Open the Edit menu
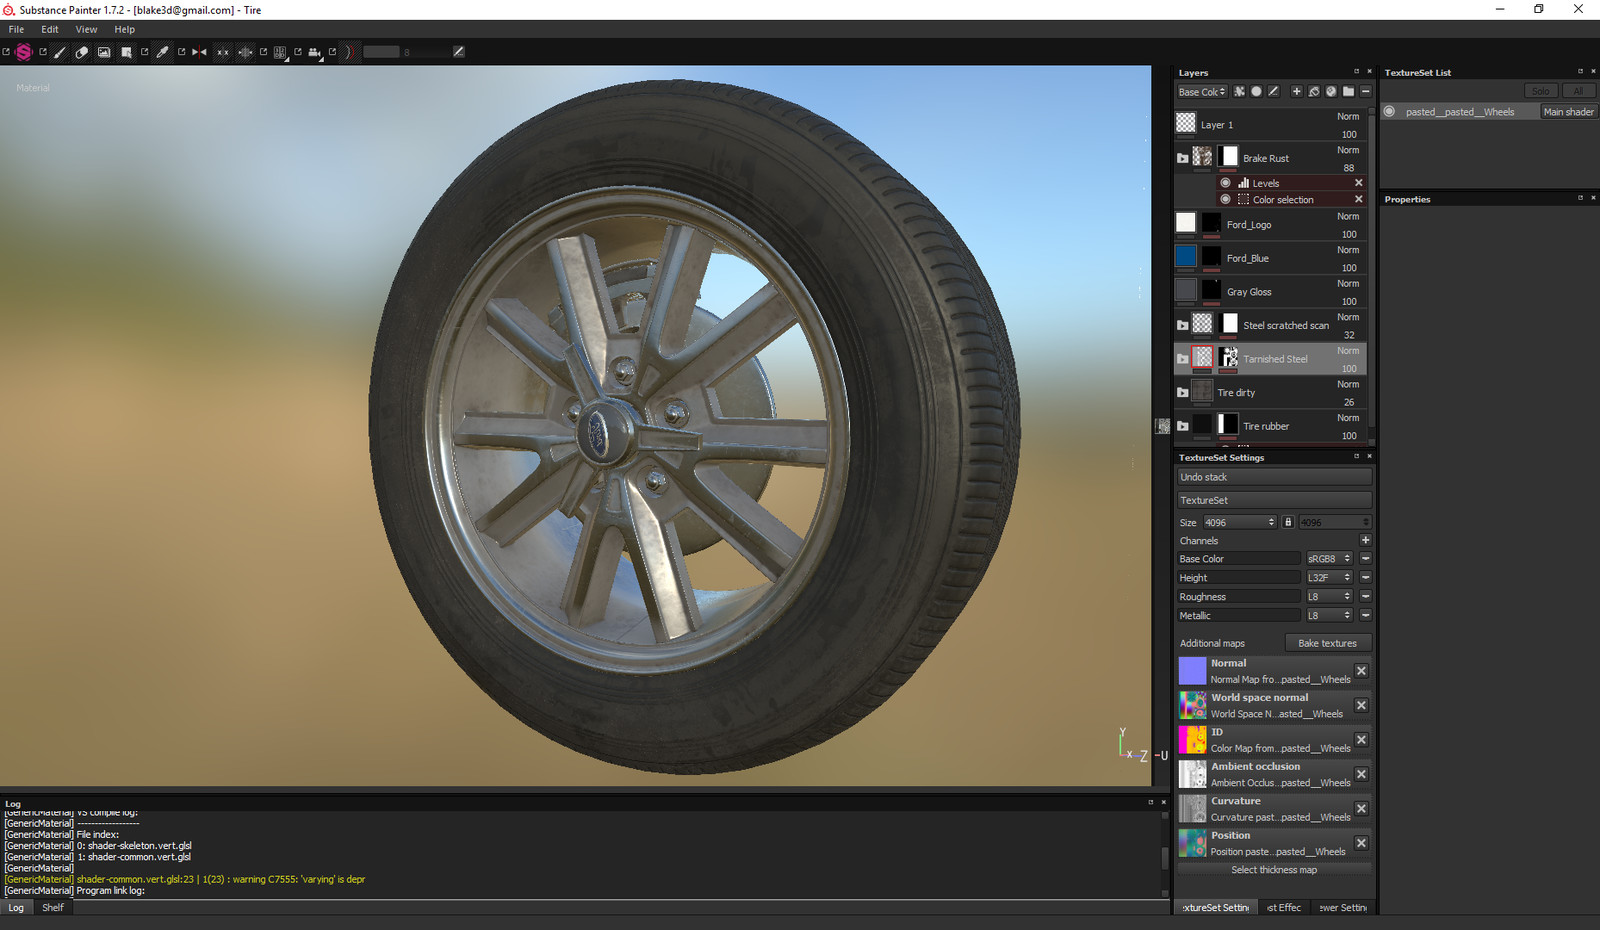The height and width of the screenshot is (930, 1600). pos(50,29)
